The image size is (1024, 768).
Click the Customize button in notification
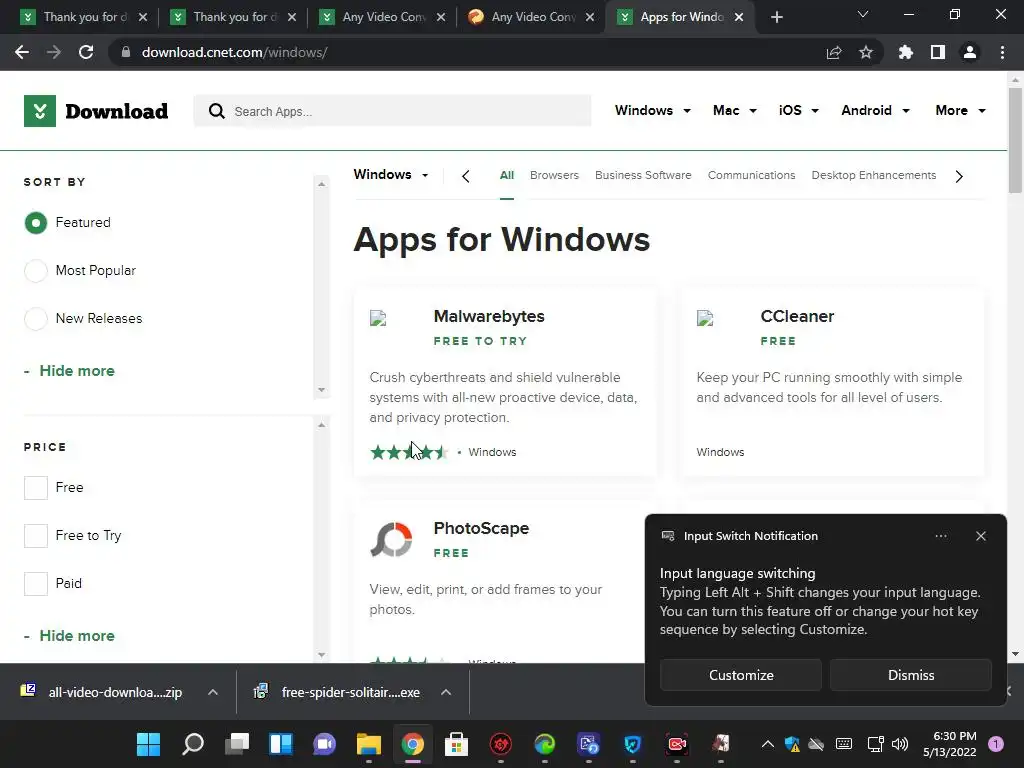[741, 675]
